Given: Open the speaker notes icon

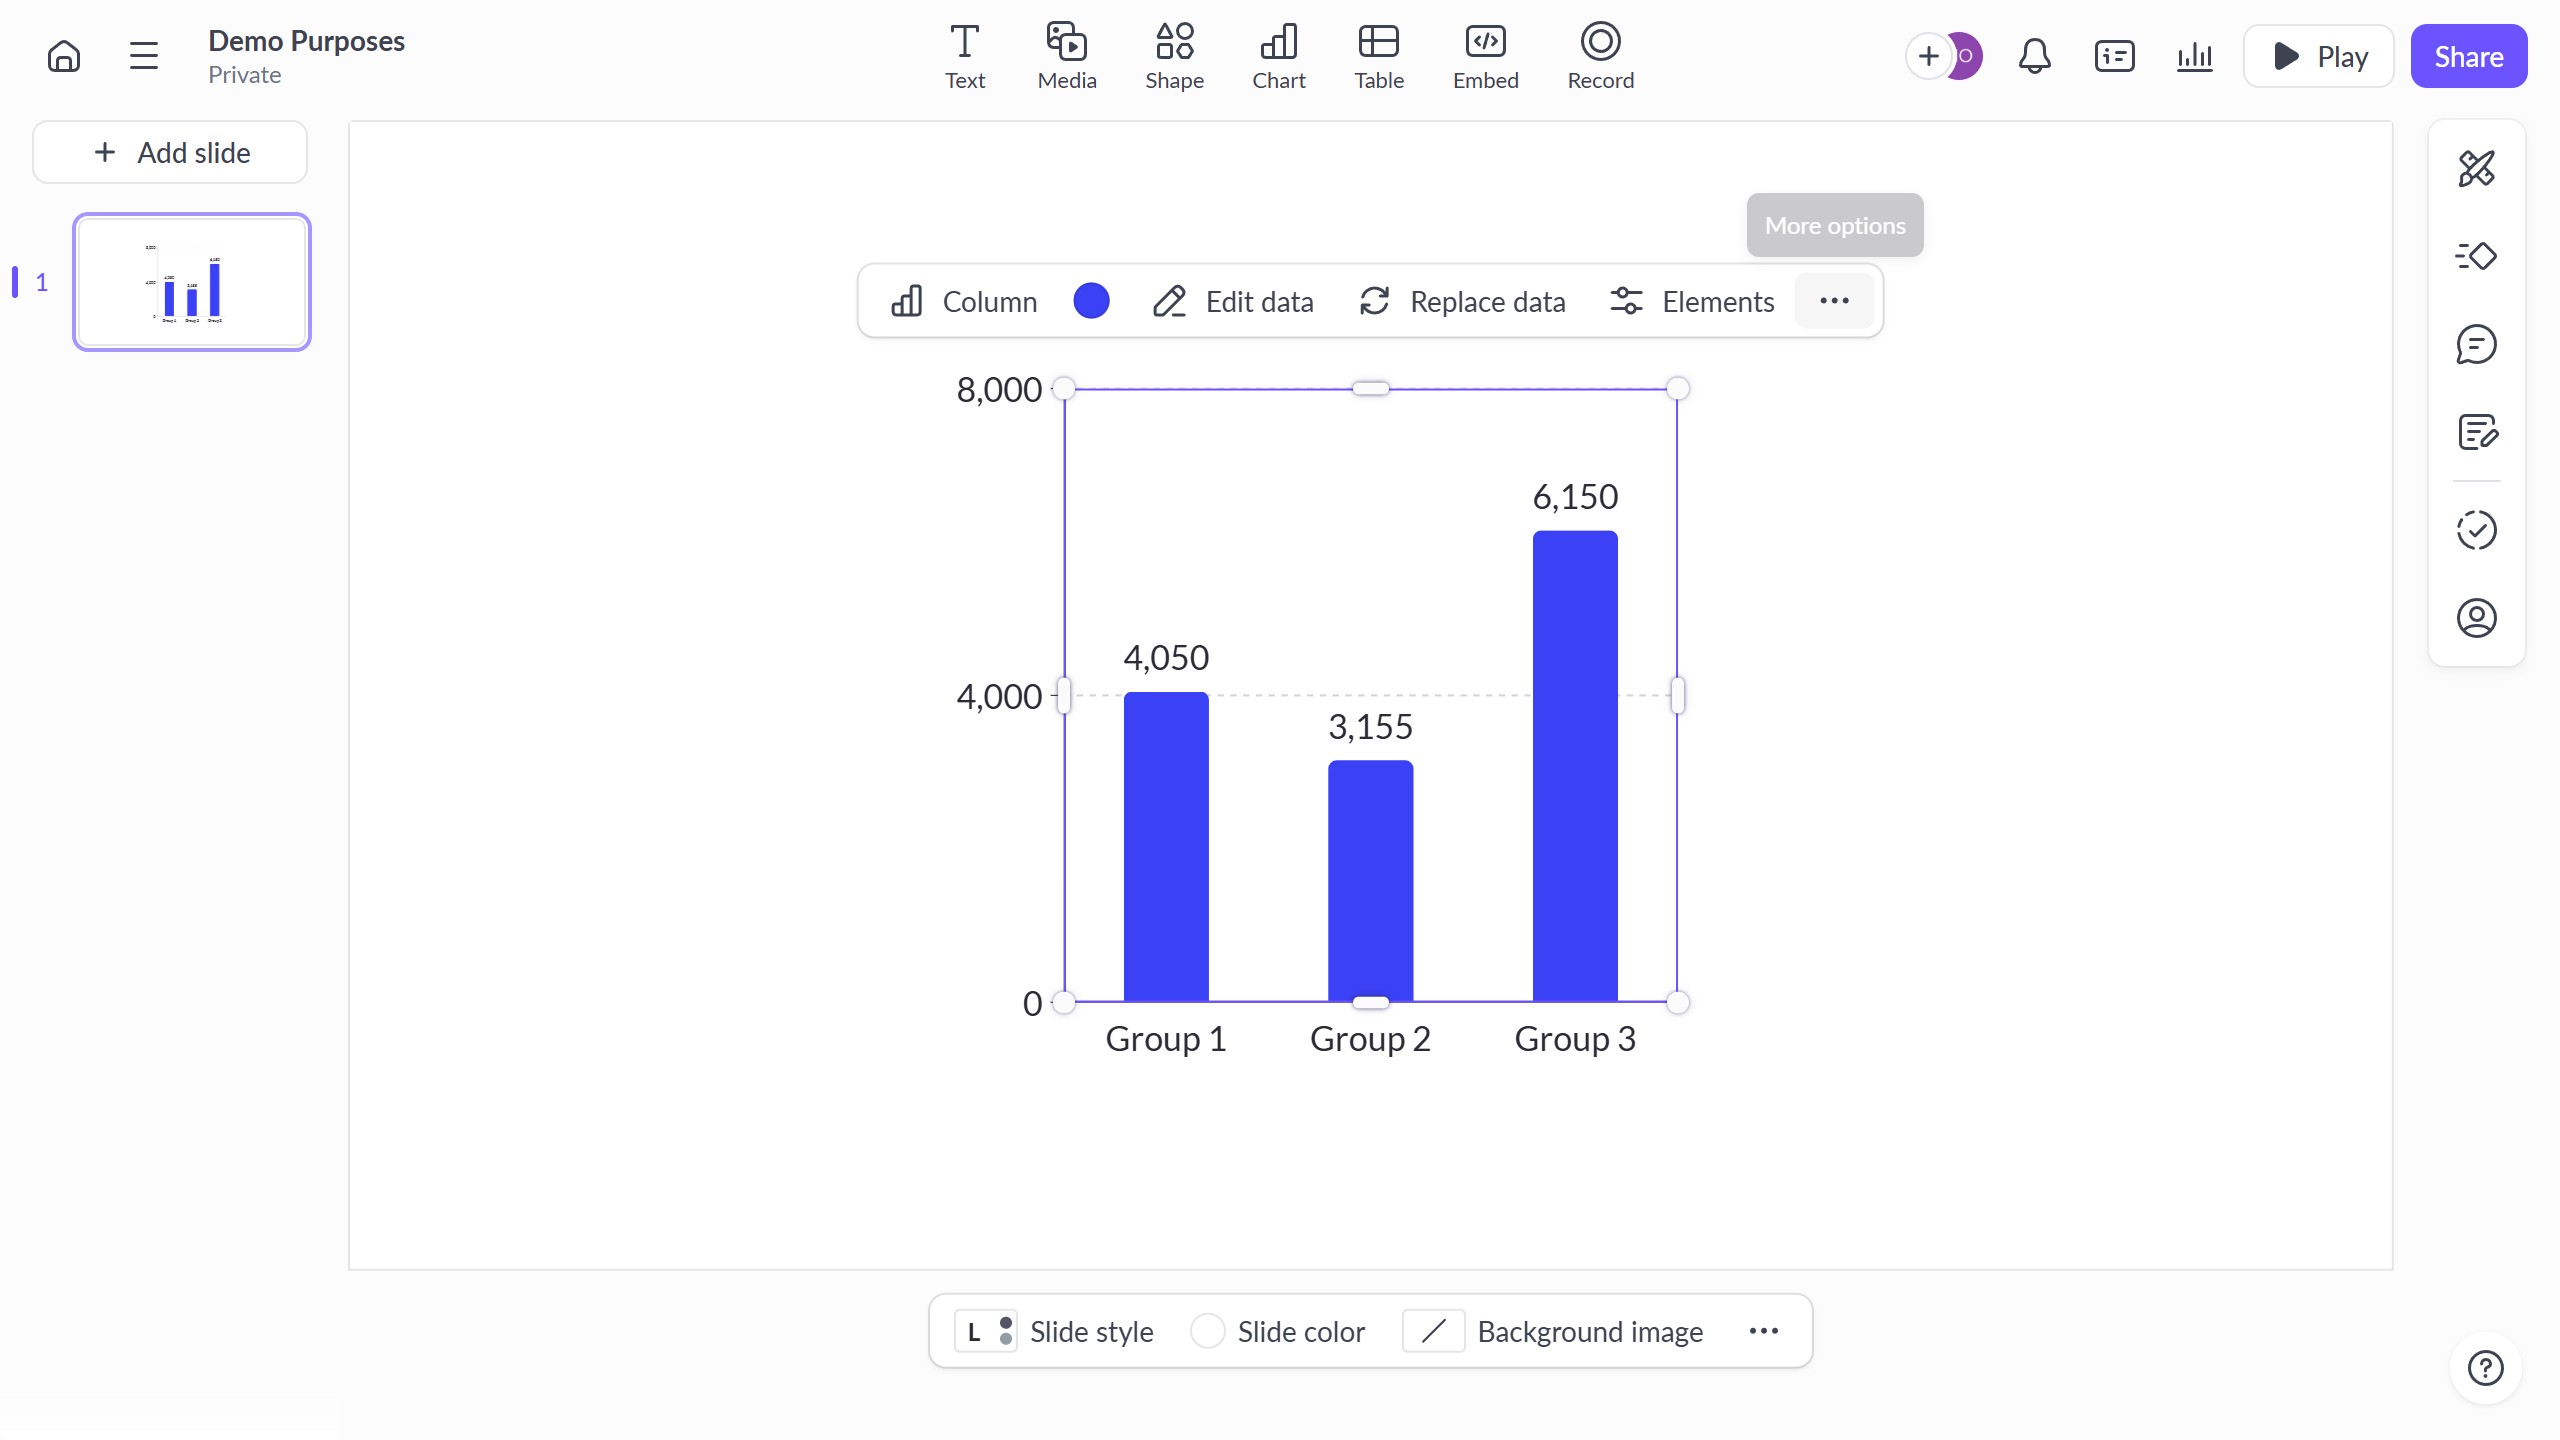Looking at the screenshot, I should tap(2476, 432).
